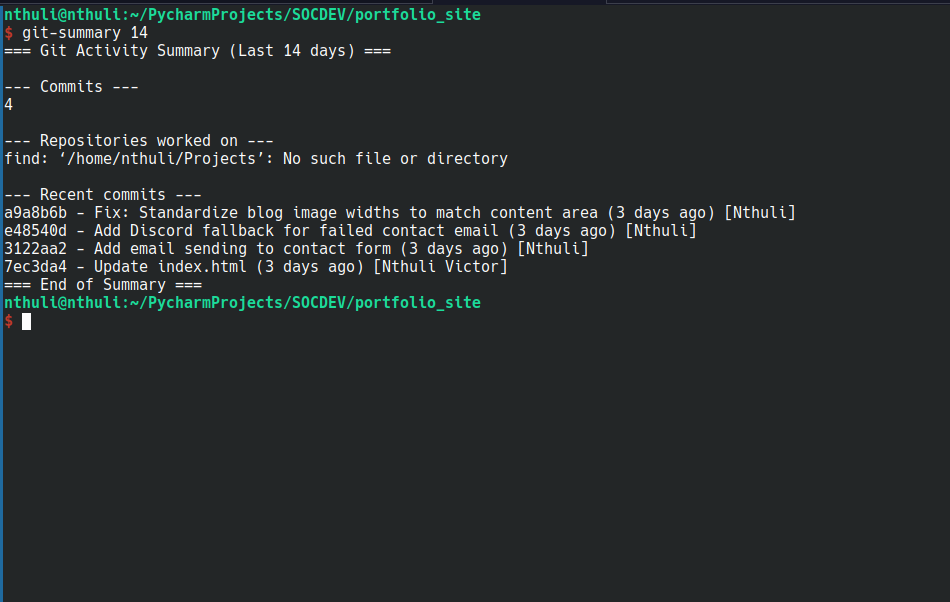Screen dimensions: 950x602
Task: Click the git-summary 14 command text
Action: pos(85,33)
